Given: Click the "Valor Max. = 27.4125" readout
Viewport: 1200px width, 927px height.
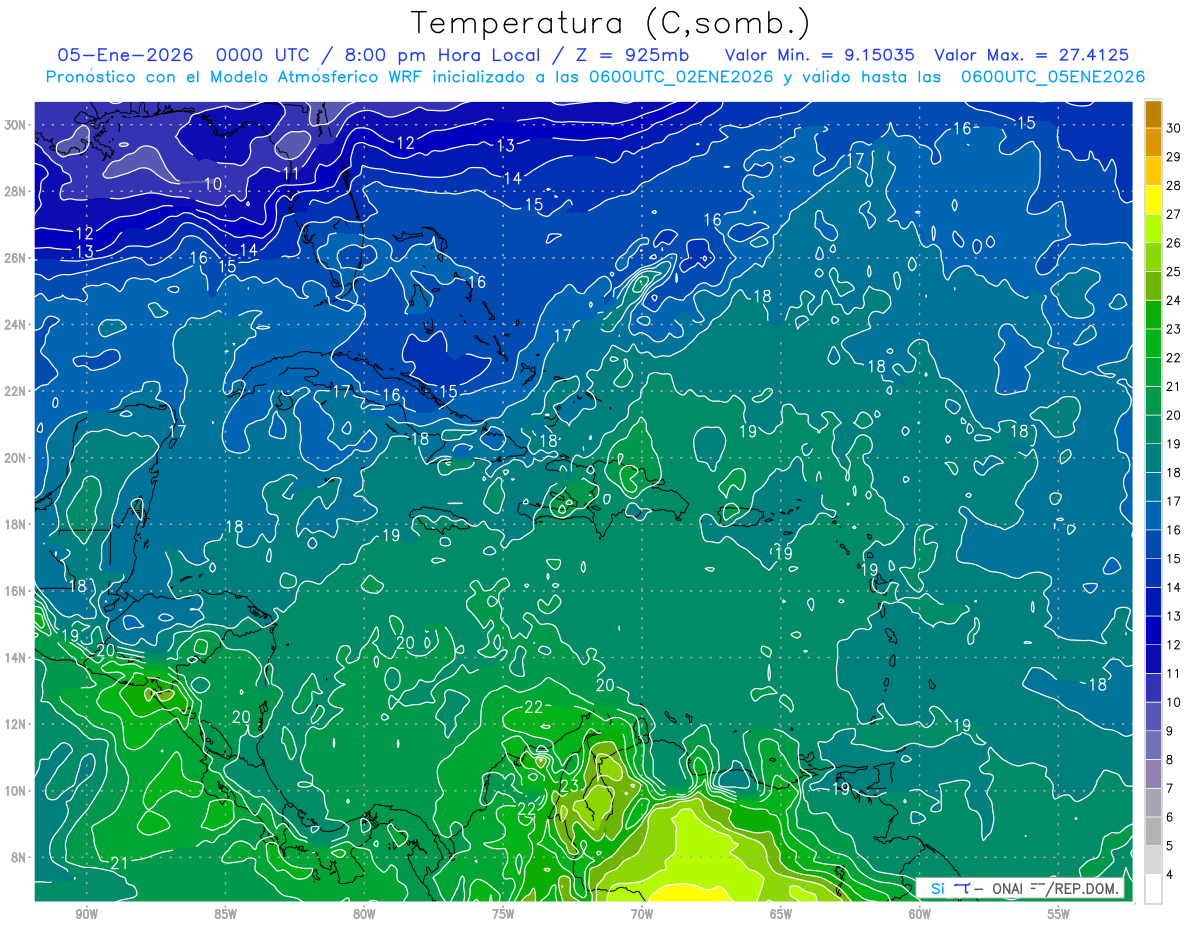Looking at the screenshot, I should pyautogui.click(x=1032, y=56).
